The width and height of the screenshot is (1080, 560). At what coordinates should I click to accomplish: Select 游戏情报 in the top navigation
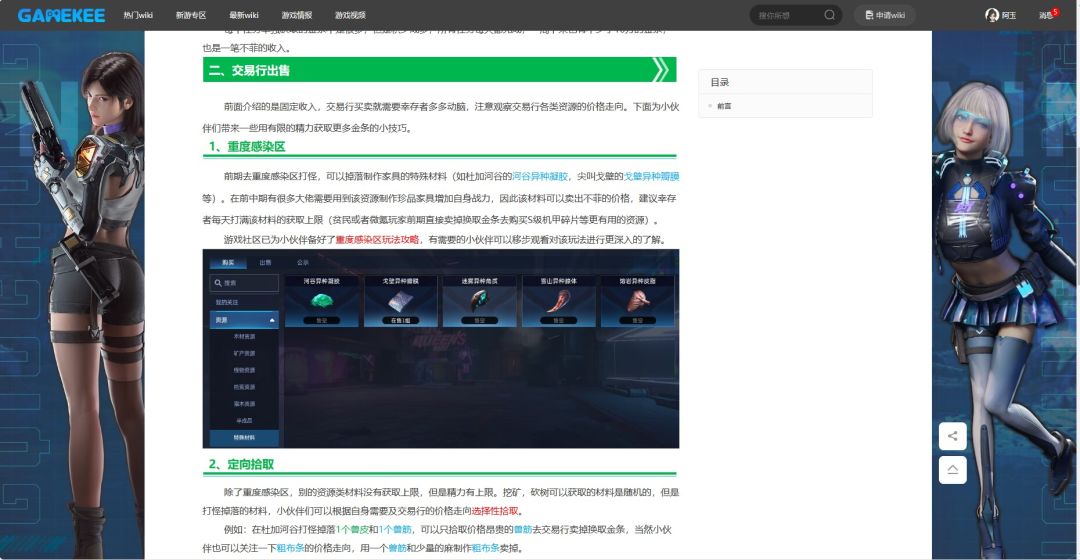click(297, 15)
